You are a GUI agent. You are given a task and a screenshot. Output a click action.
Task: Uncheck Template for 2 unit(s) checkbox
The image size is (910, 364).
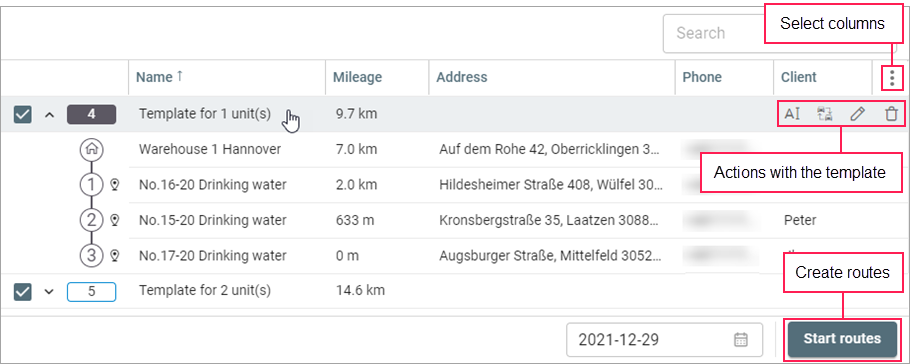(22, 291)
